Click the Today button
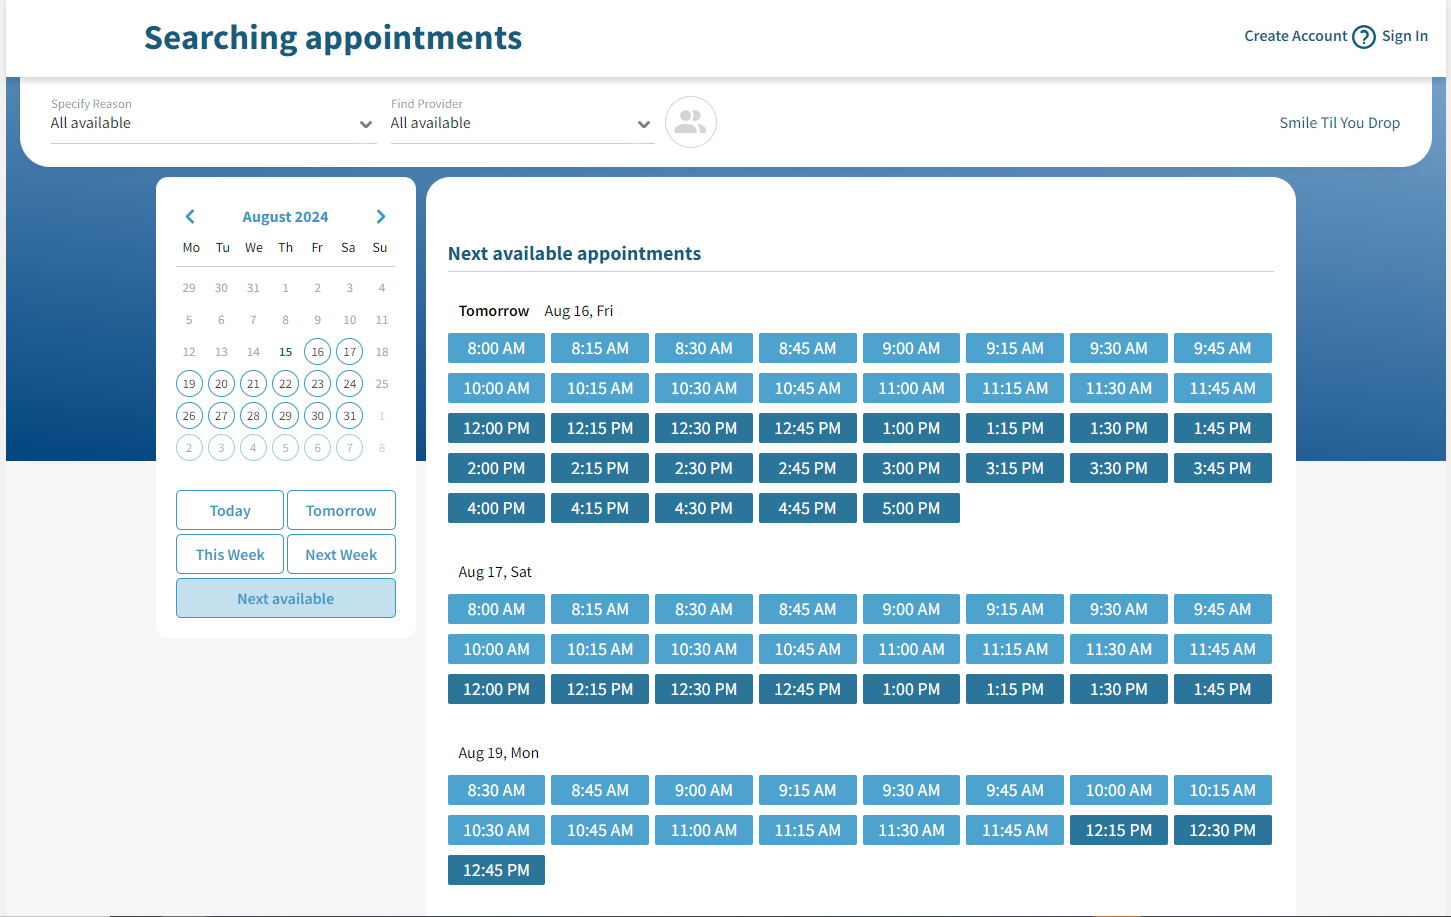 pyautogui.click(x=230, y=510)
